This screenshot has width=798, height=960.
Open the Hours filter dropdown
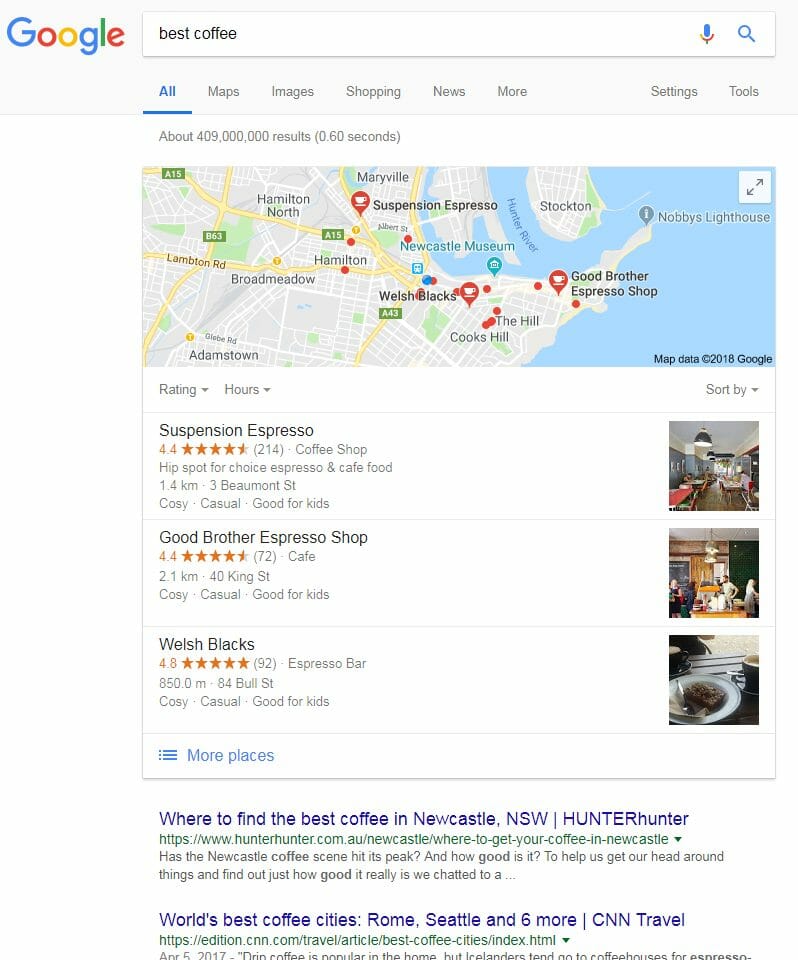point(247,389)
